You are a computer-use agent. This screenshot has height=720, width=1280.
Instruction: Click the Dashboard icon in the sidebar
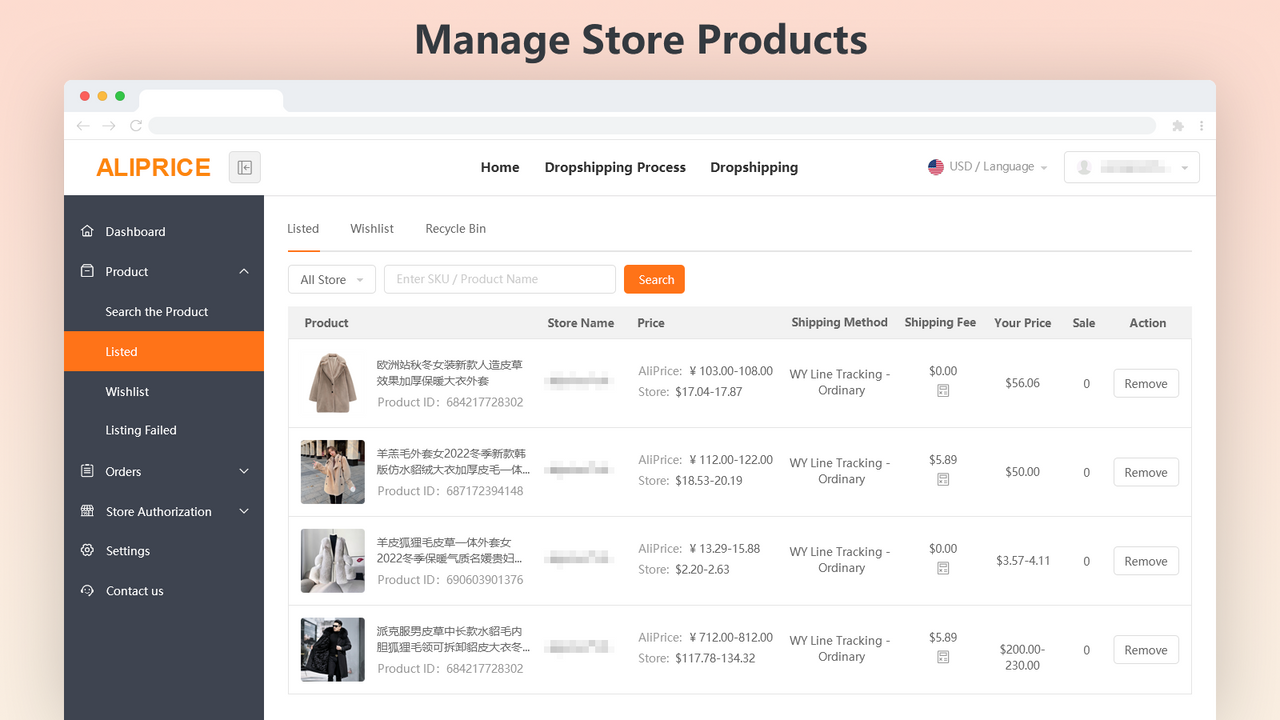click(88, 231)
